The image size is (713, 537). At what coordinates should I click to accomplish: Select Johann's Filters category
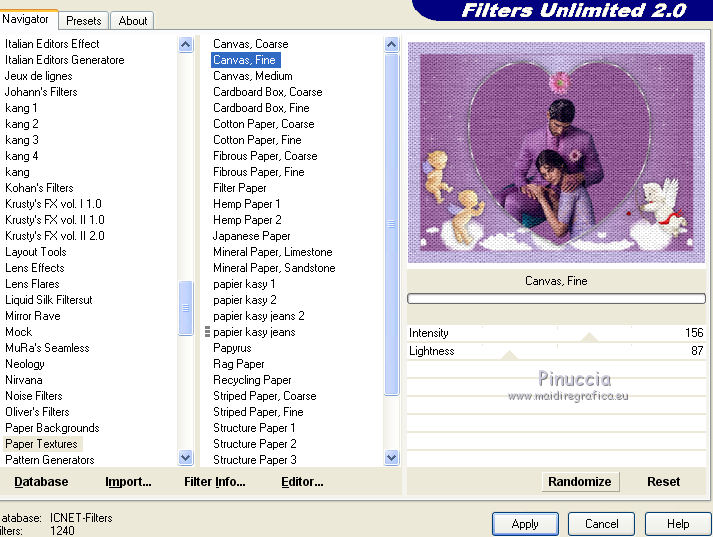(x=41, y=92)
